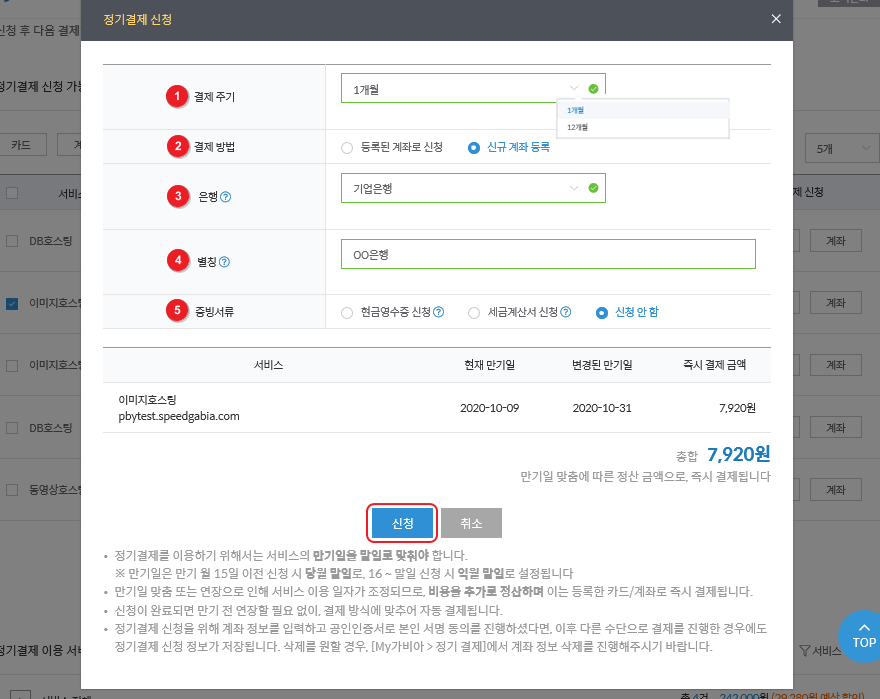The height and width of the screenshot is (699, 880).
Task: Click the 서비스 filter icon at bottom right
Action: 804,651
